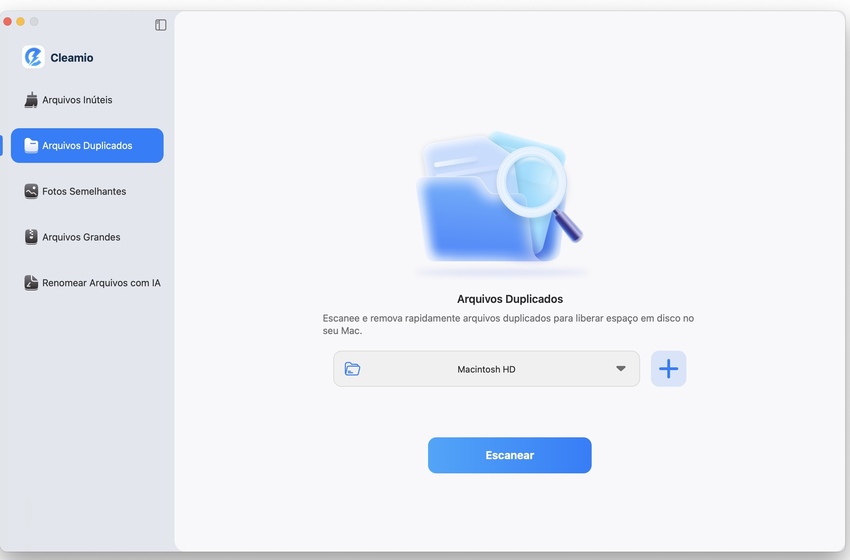Go to Fotos Semelhantes
Screen dimensions: 850x560
pos(87,191)
